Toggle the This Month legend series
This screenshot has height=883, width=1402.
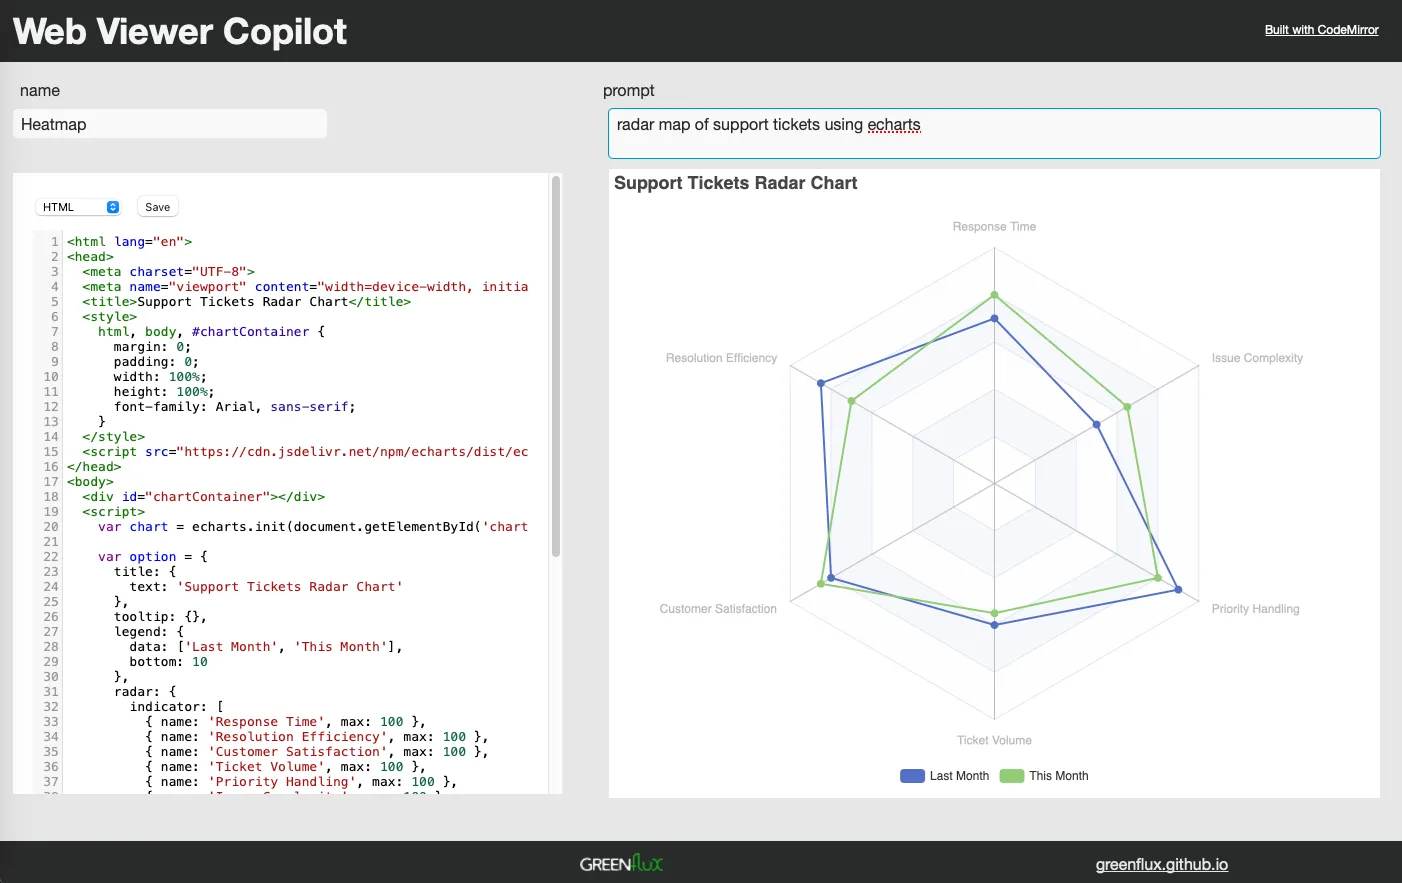coord(1058,776)
